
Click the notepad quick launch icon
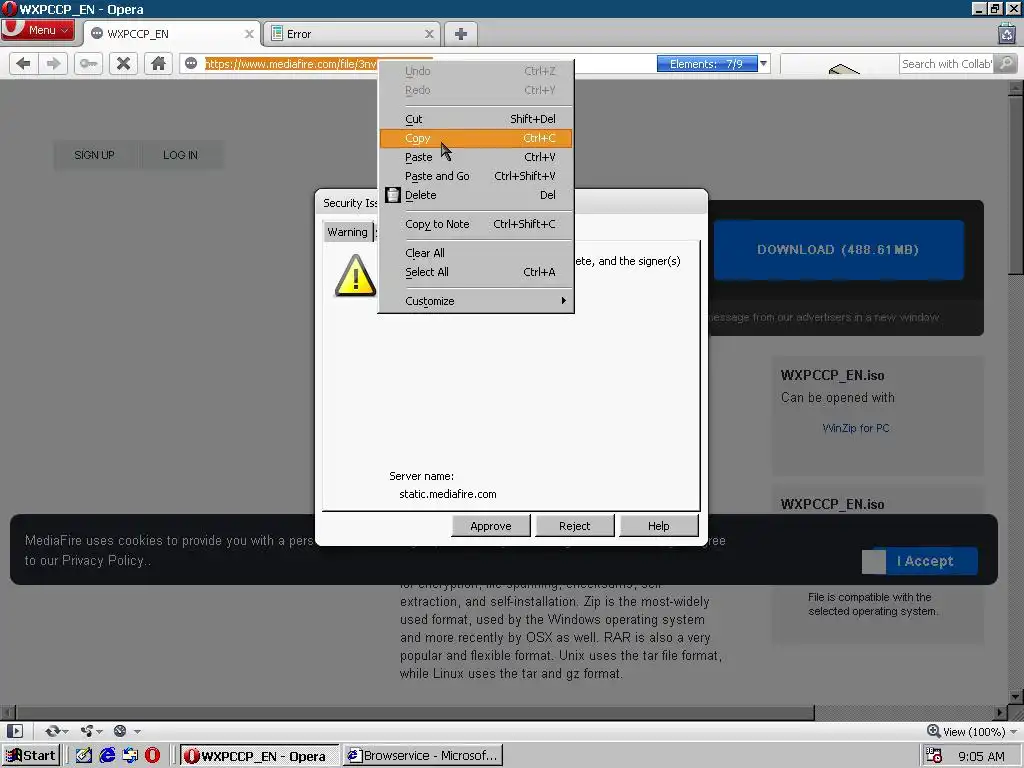pyautogui.click(x=84, y=756)
